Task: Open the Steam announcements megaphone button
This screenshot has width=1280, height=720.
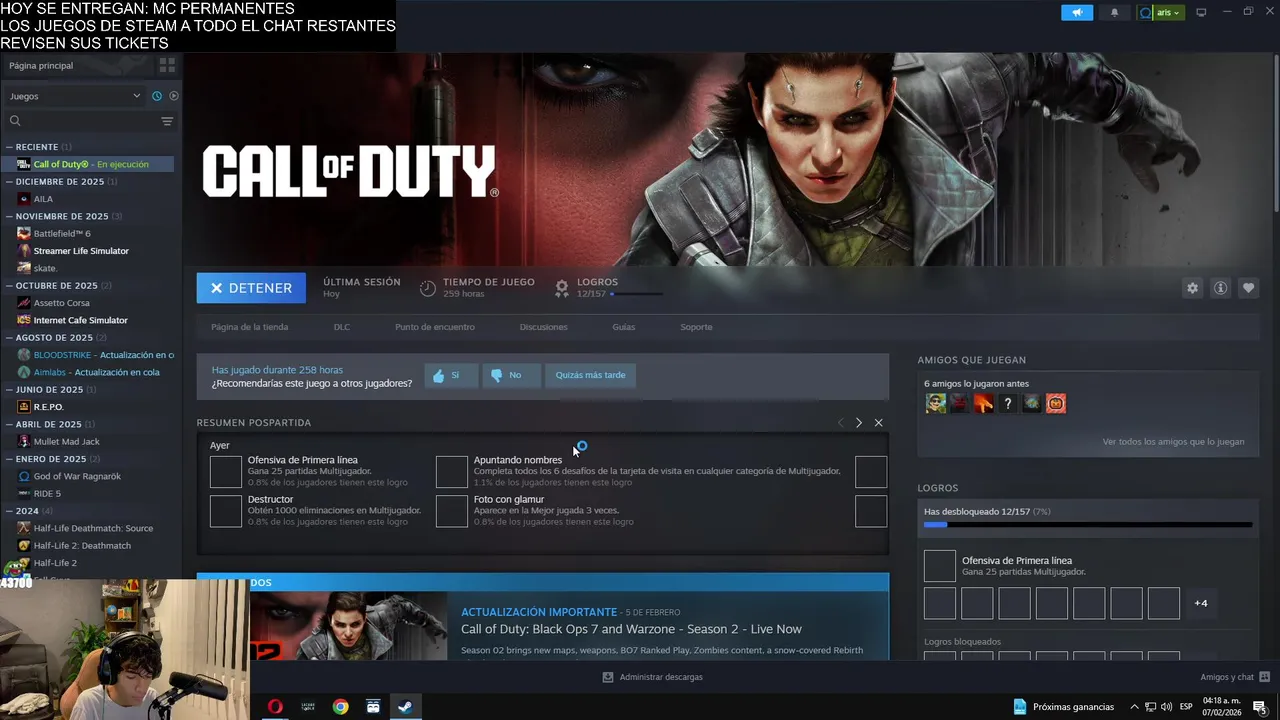Action: (1077, 13)
